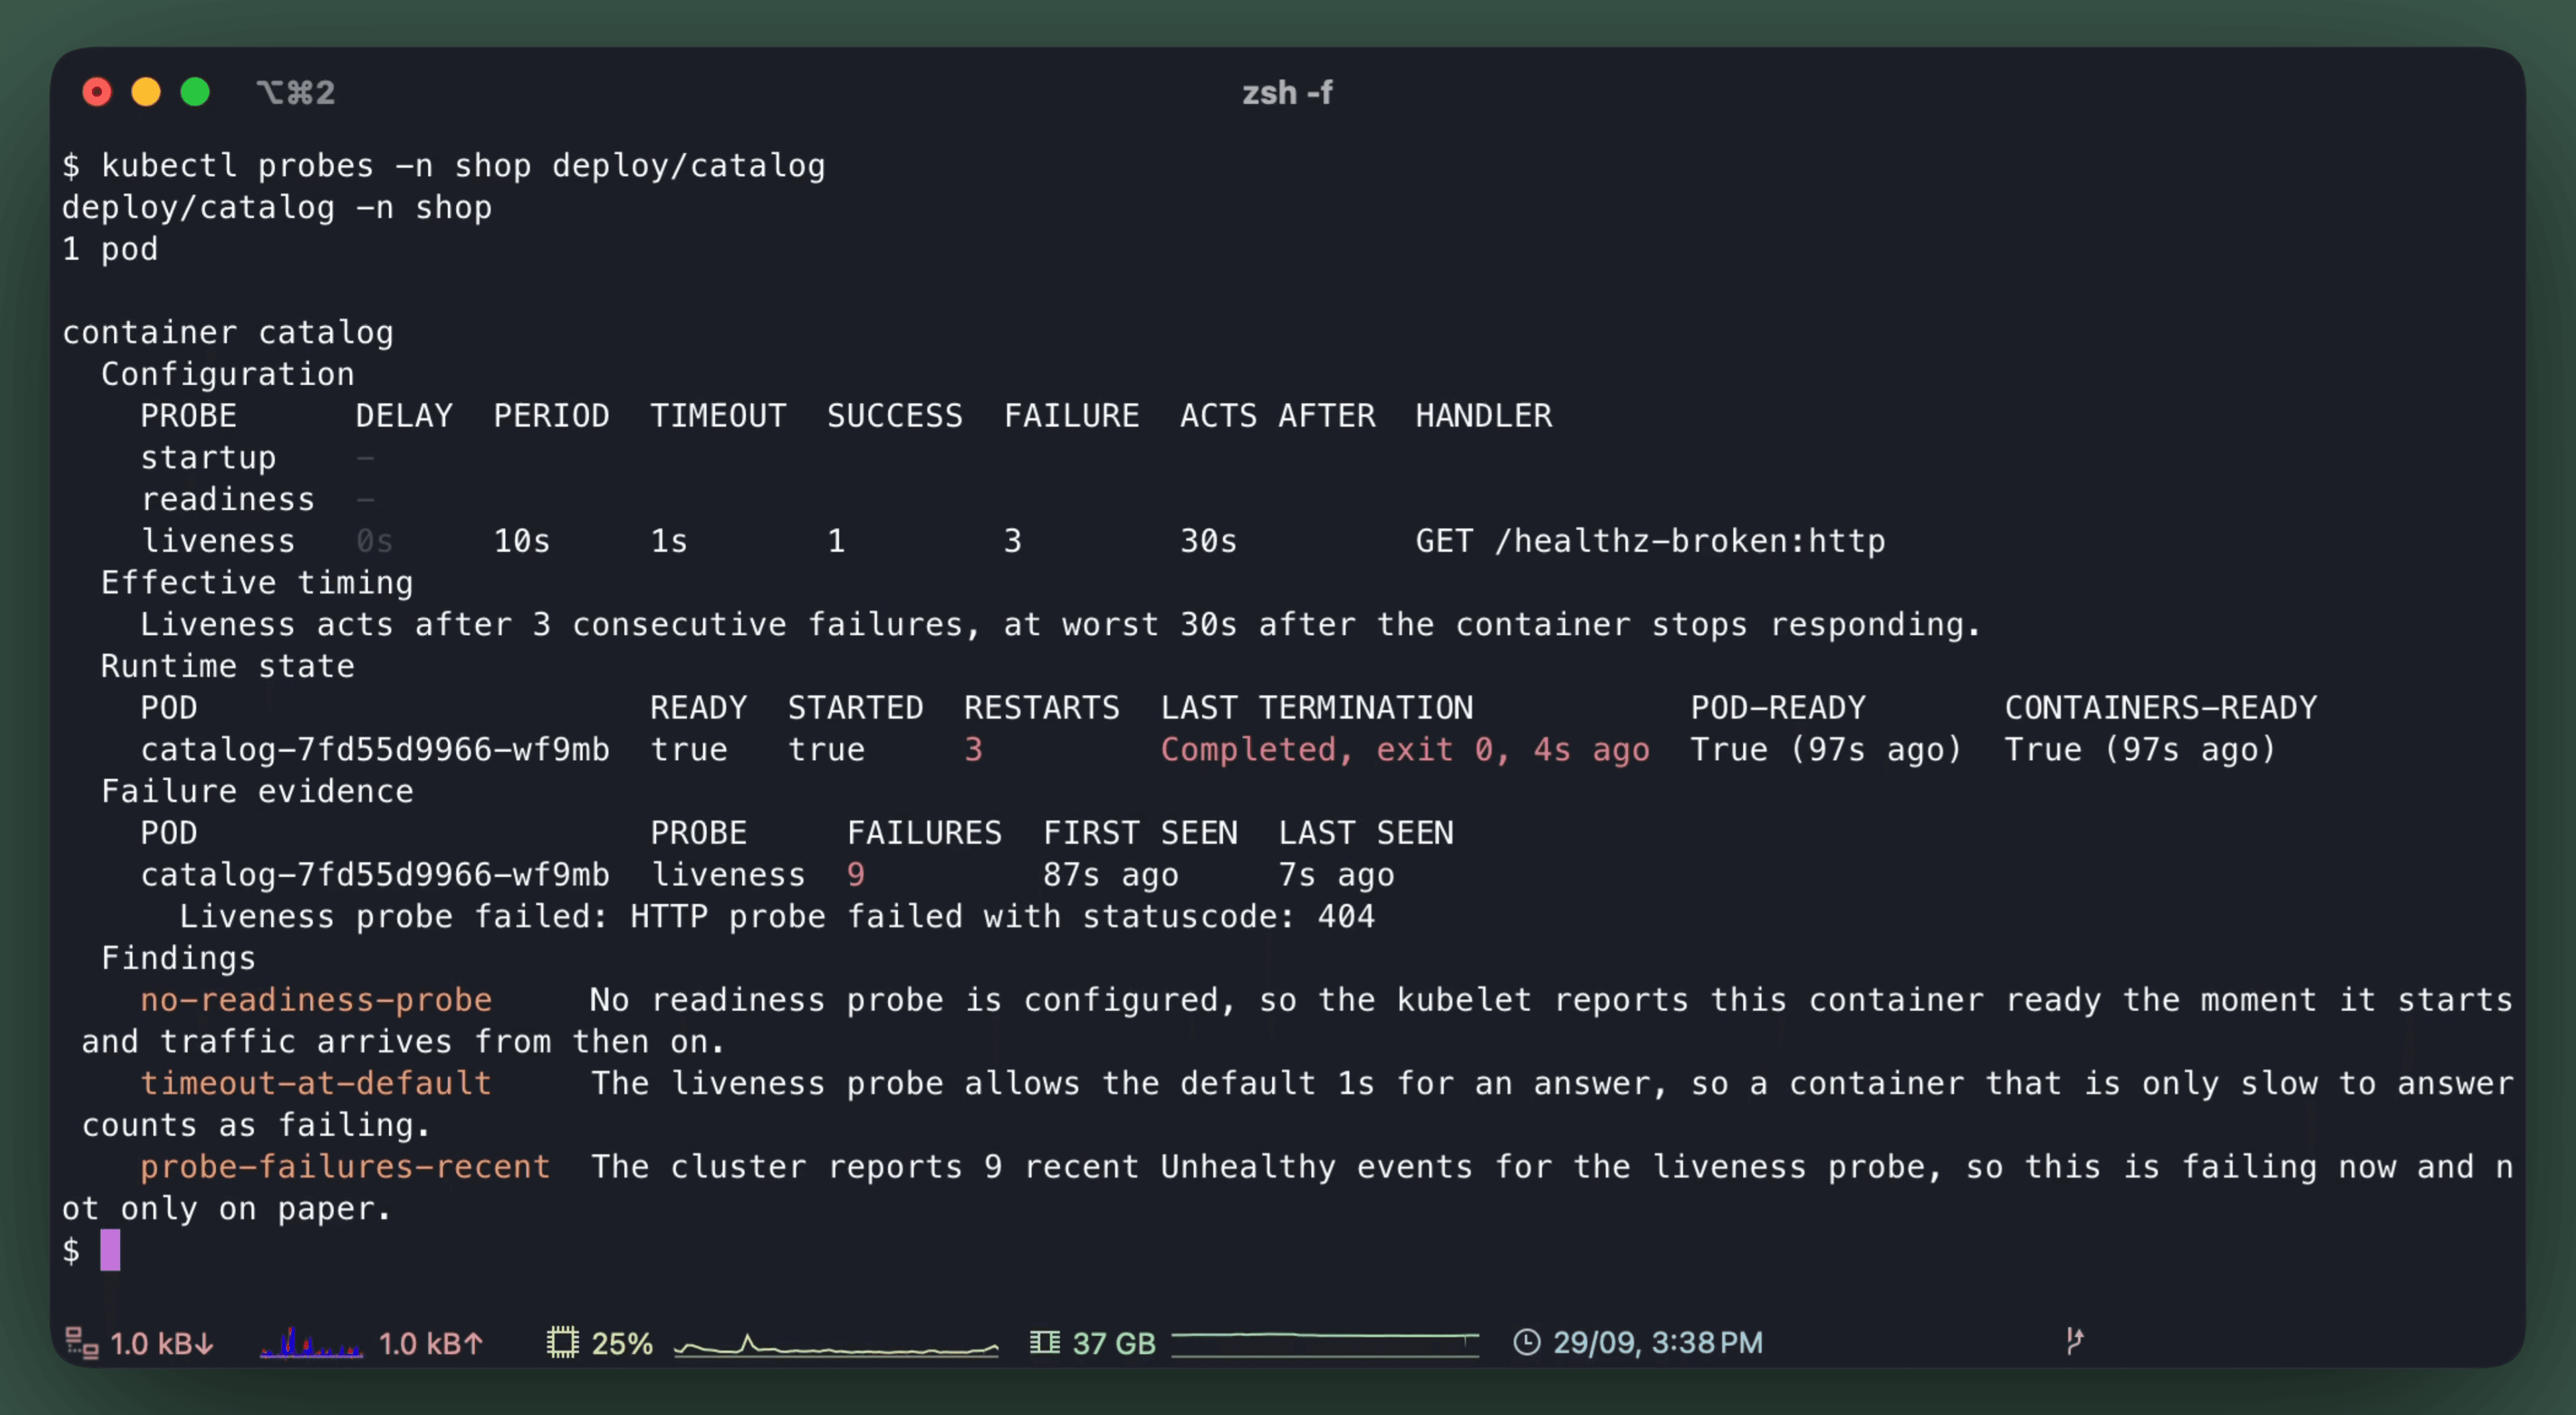Click the '87s ago' first seen value
The width and height of the screenshot is (2576, 1415).
pos(1111,875)
